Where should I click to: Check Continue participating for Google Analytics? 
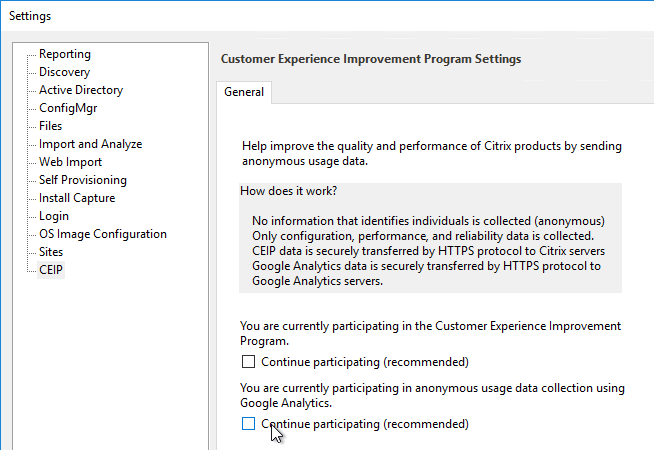(x=248, y=424)
